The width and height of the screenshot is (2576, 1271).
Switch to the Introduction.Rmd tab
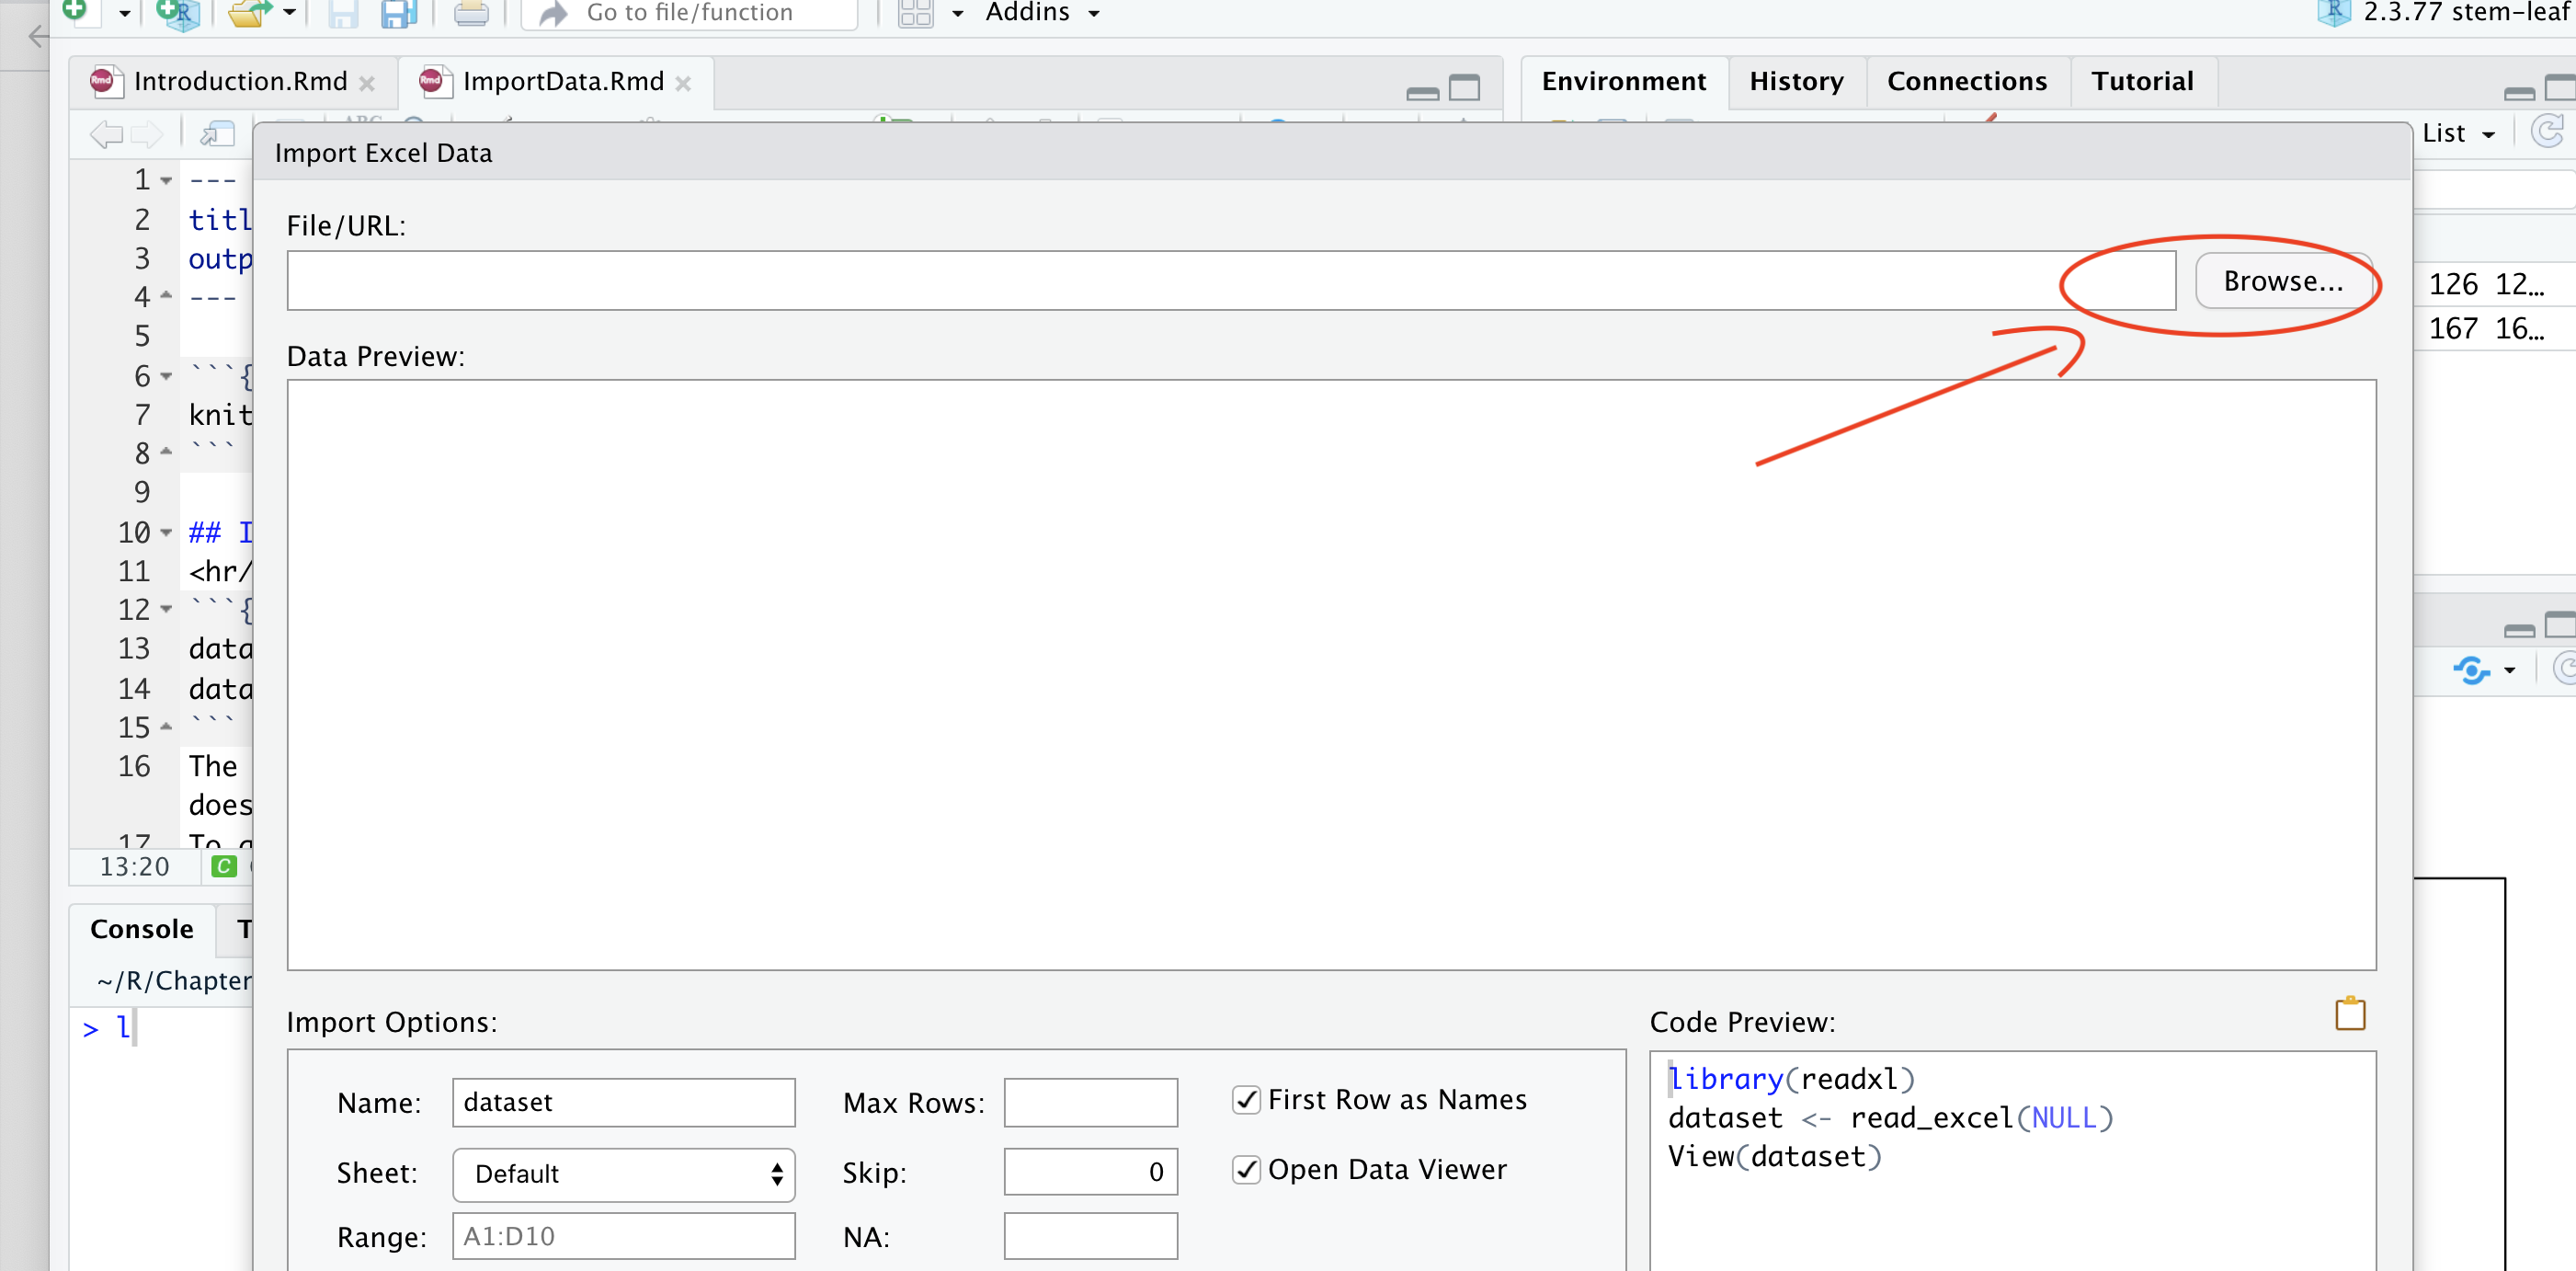tap(240, 81)
